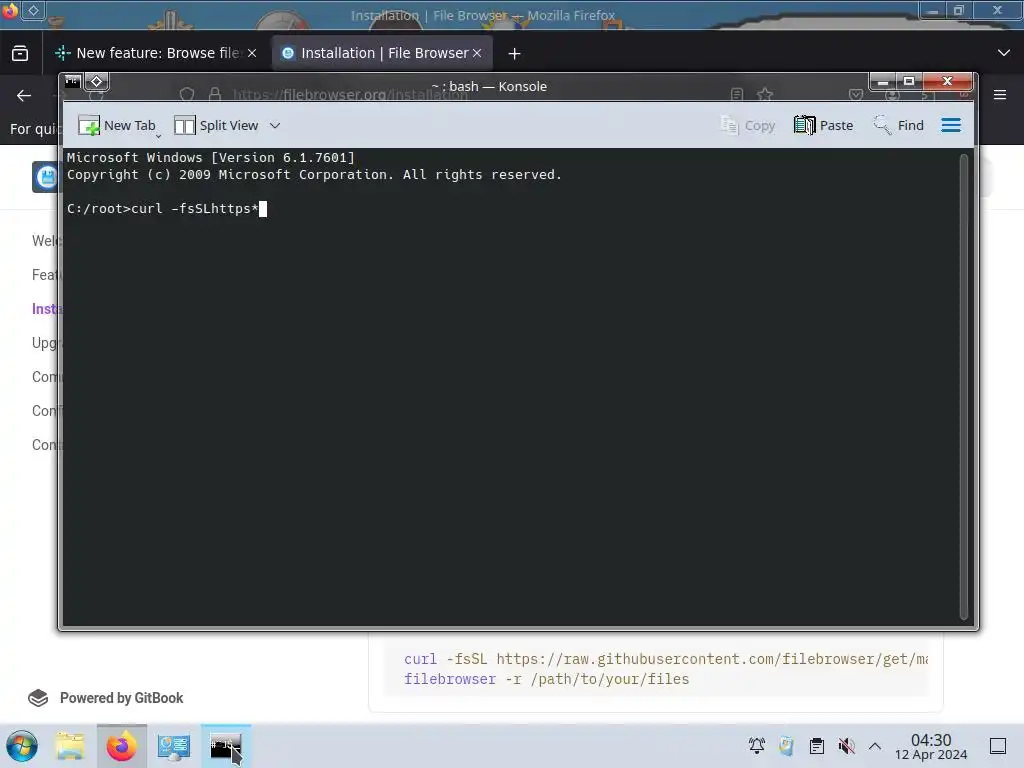Screen dimensions: 1024x768
Task: Click the notifications bell tray icon
Action: (757, 746)
